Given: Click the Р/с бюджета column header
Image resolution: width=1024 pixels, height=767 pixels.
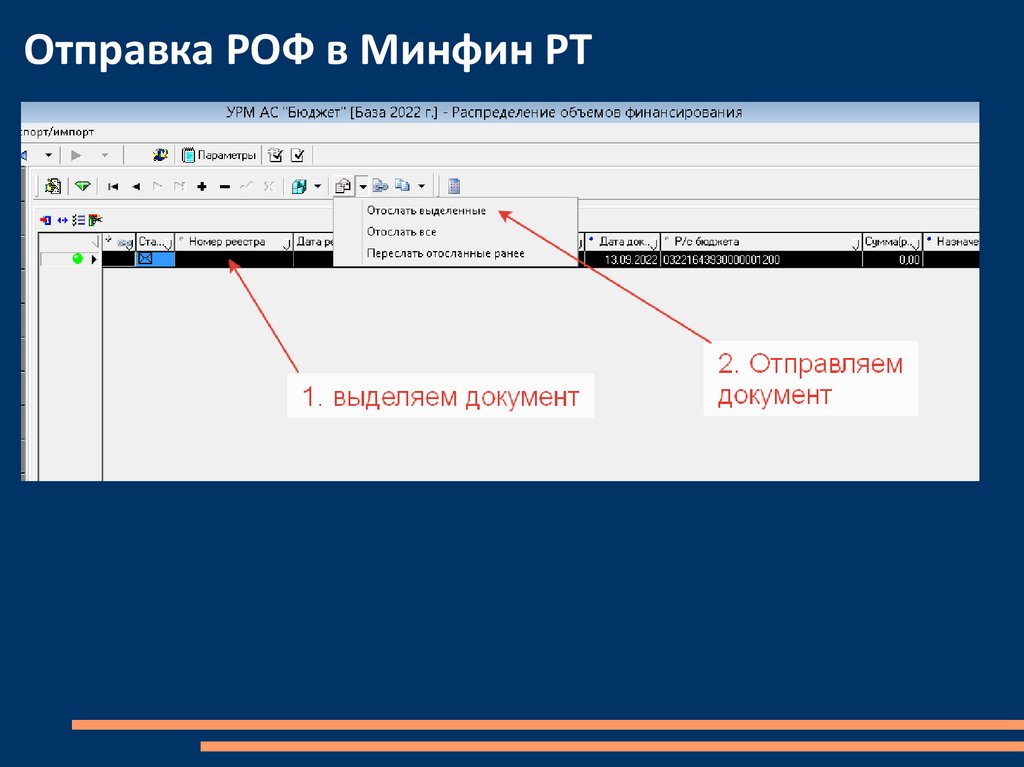Looking at the screenshot, I should pos(761,242).
